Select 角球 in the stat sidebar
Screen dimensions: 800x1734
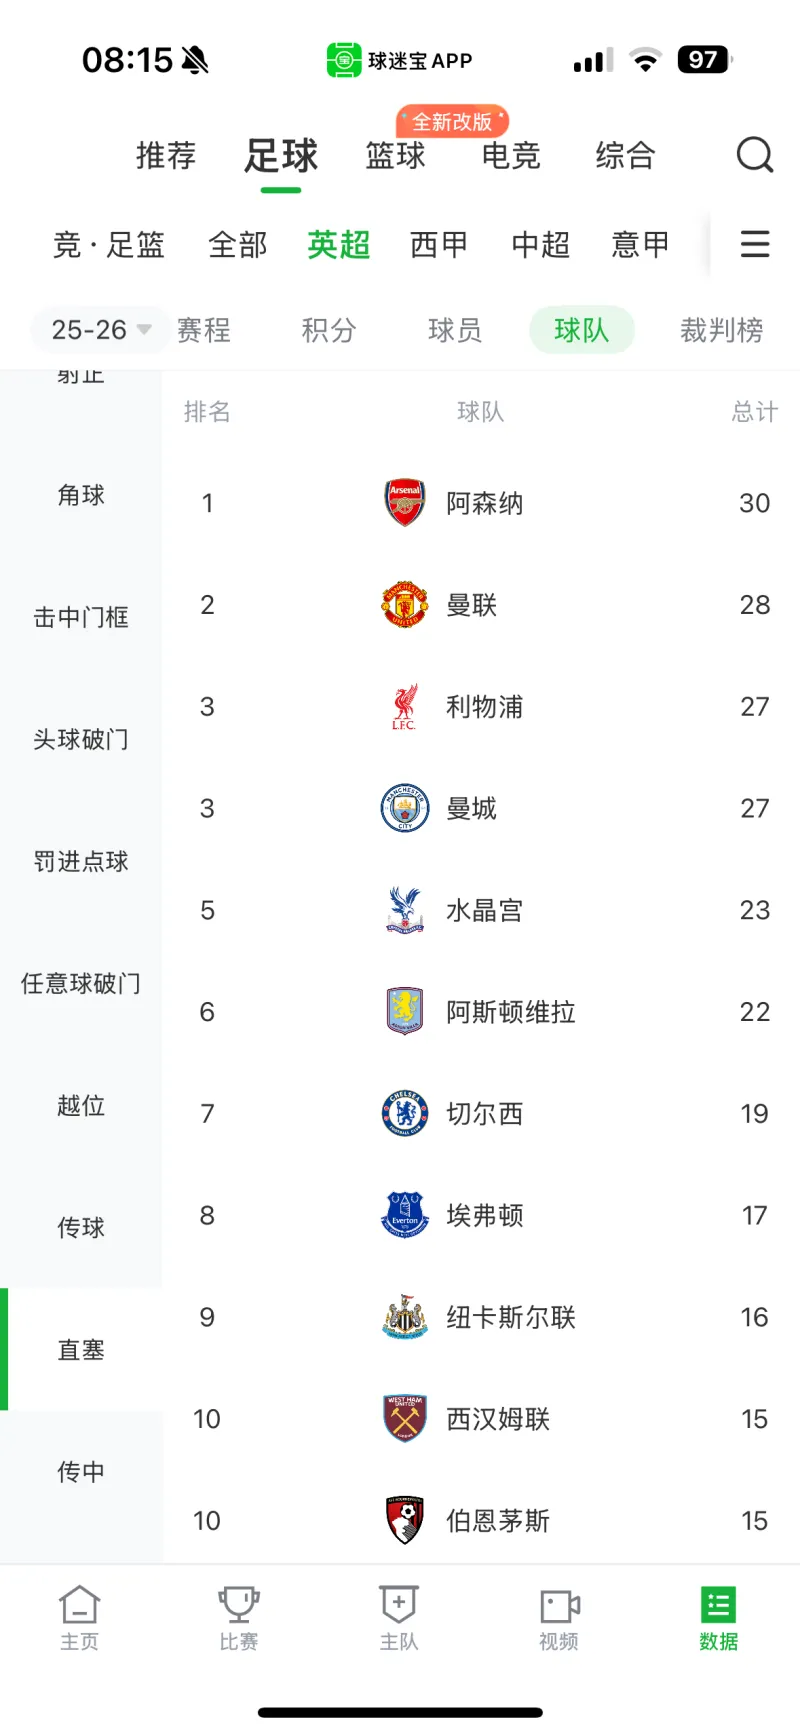81,495
